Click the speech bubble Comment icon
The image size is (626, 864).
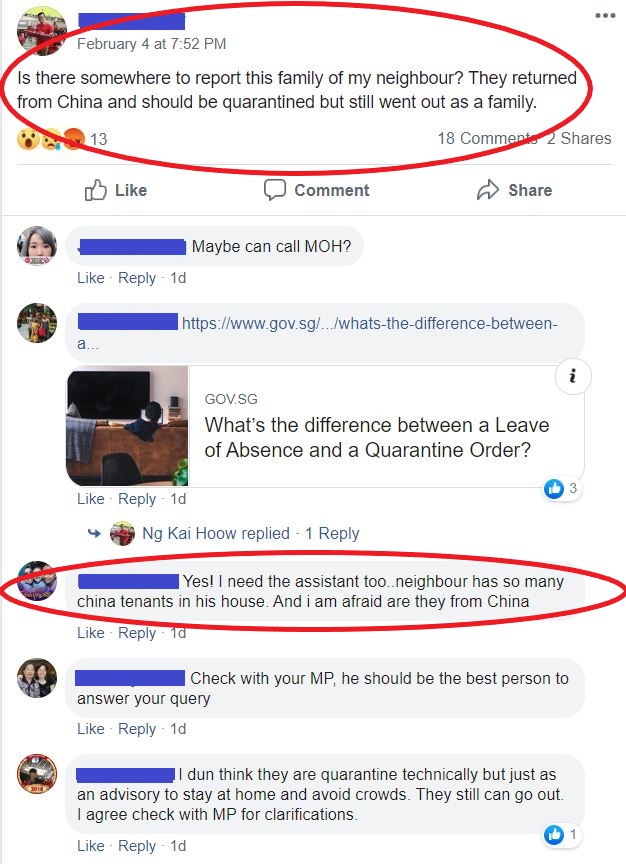[274, 190]
